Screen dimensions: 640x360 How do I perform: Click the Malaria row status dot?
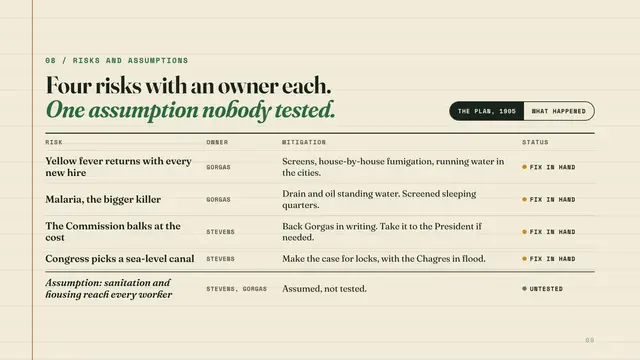524,199
